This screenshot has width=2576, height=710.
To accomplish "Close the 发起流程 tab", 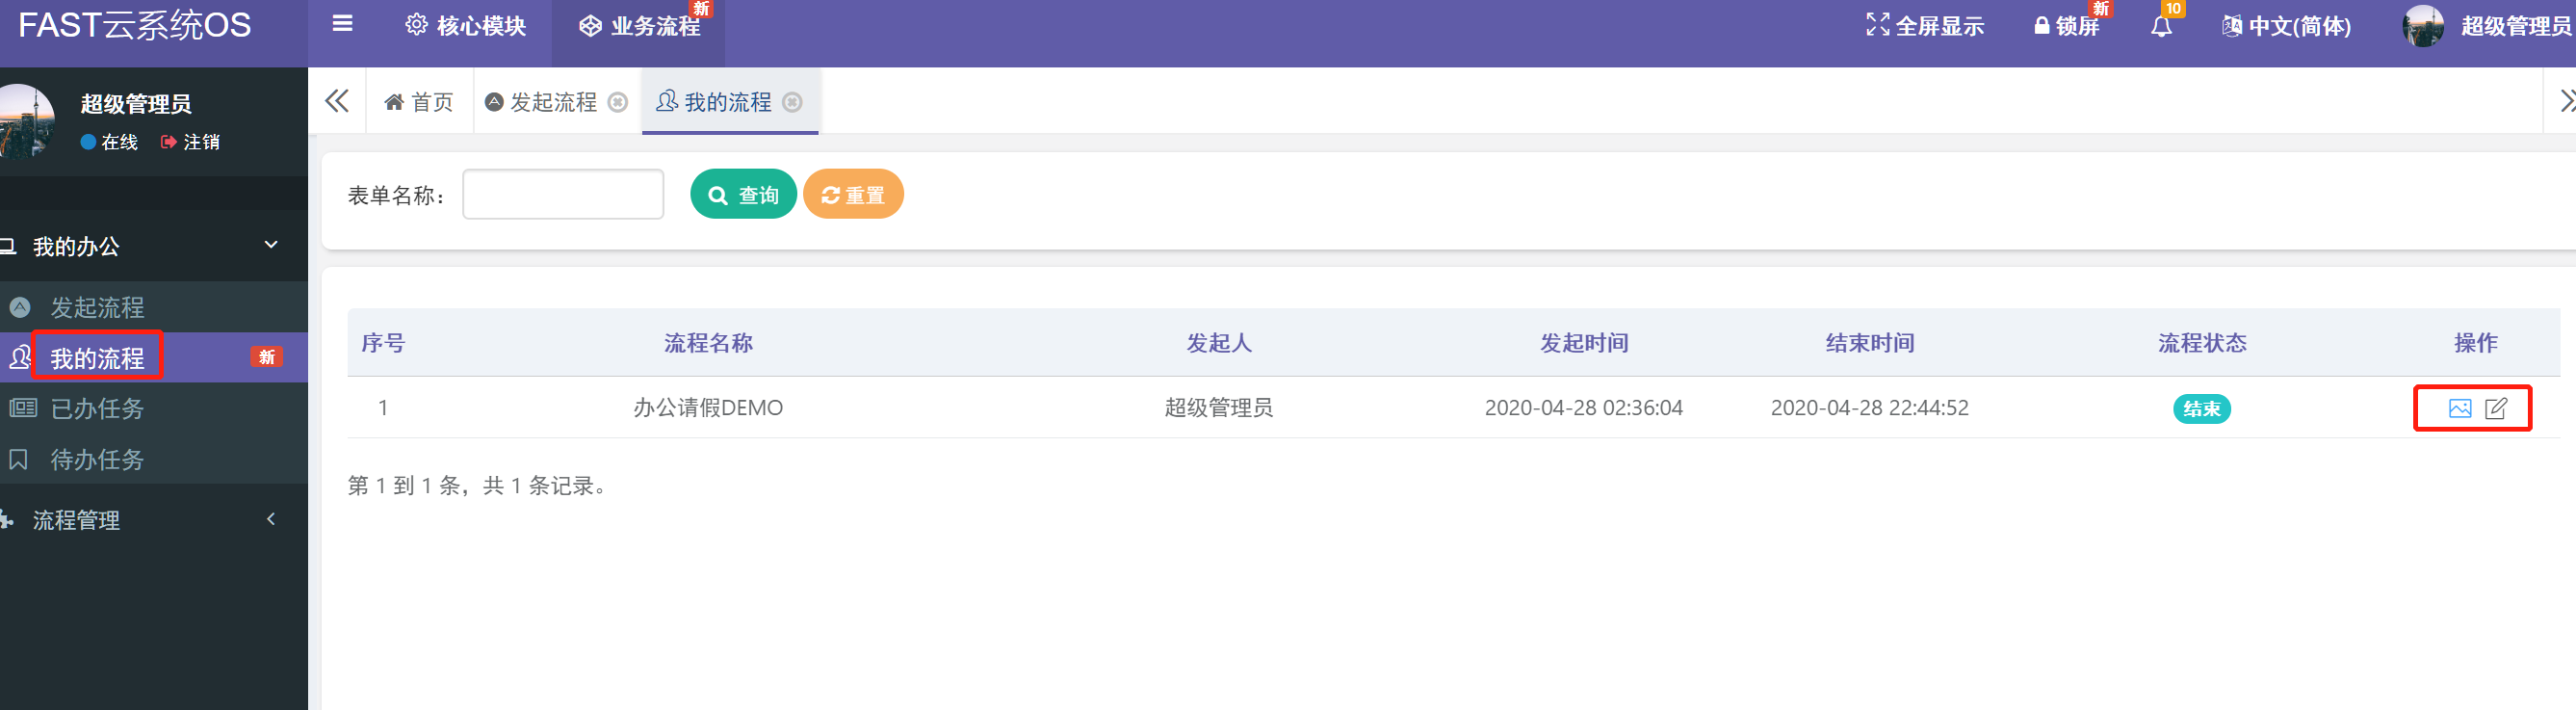I will [x=618, y=102].
